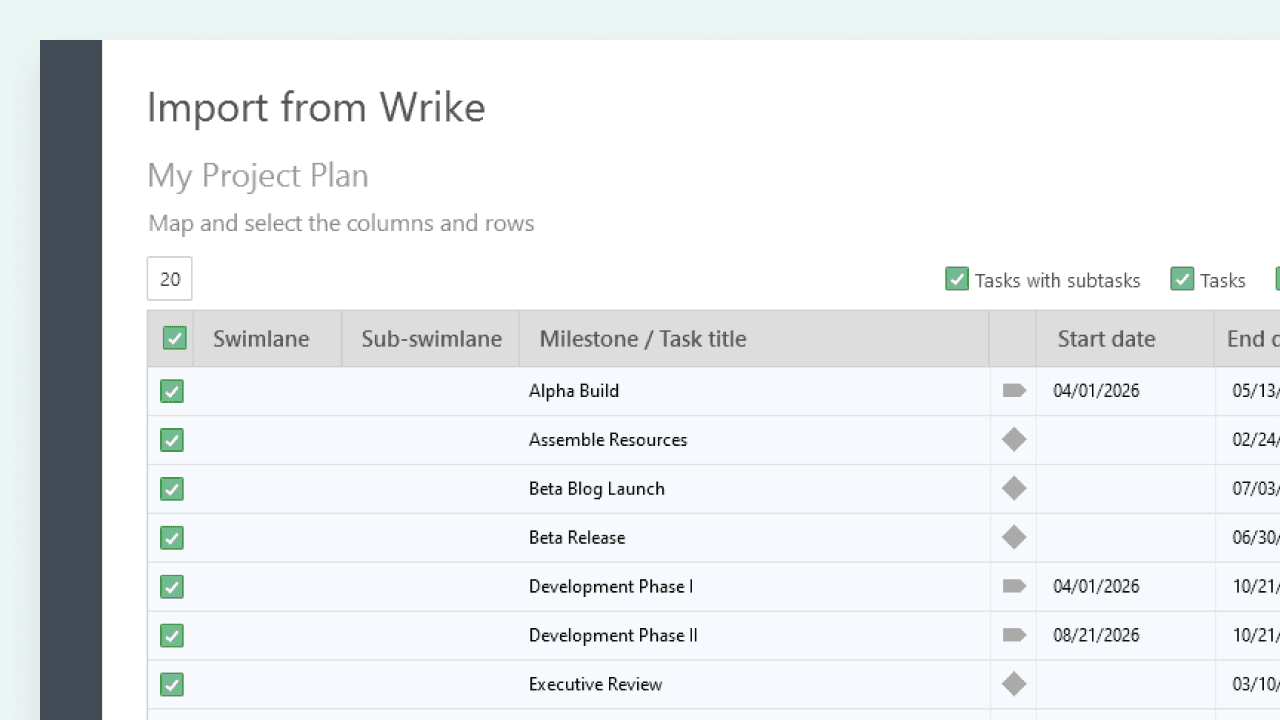Open the Sub-swimlane column mapping header
The image size is (1280, 720).
point(431,339)
